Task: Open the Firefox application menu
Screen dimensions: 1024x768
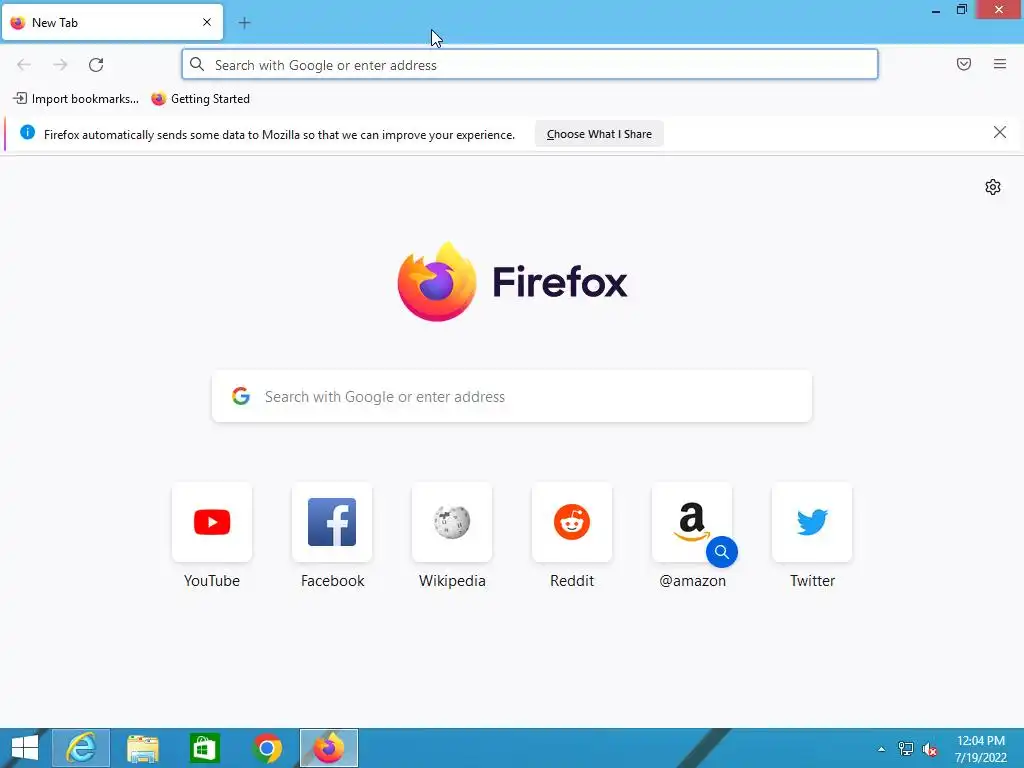Action: point(1000,64)
